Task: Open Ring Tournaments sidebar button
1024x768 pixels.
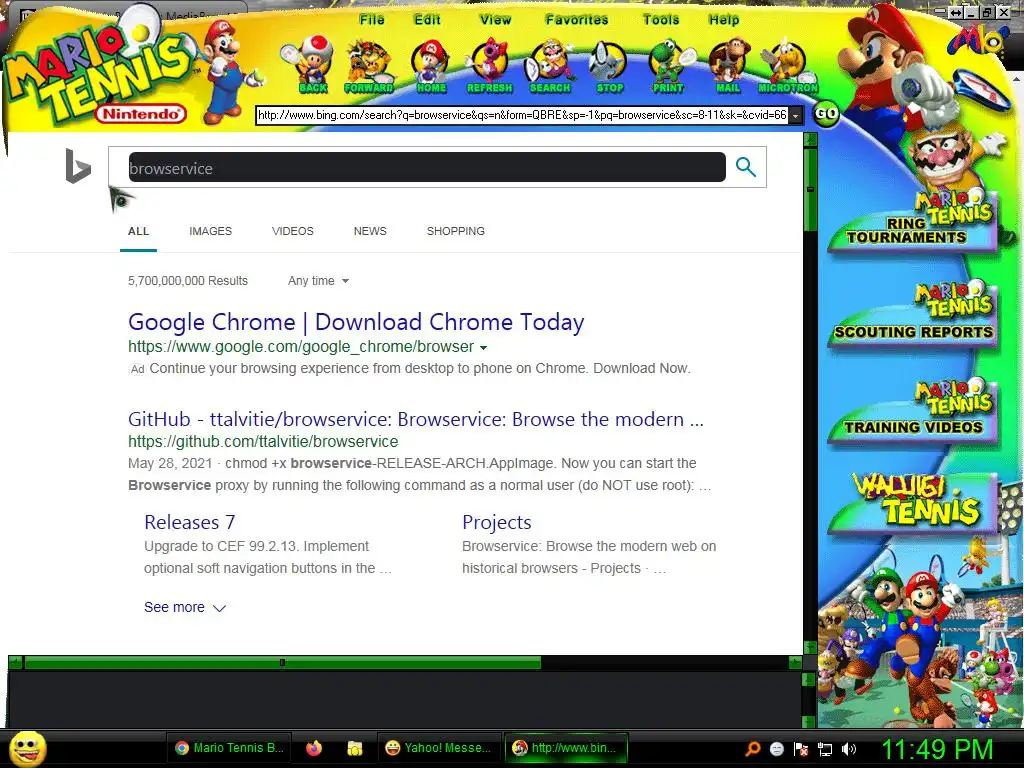Action: click(x=912, y=222)
